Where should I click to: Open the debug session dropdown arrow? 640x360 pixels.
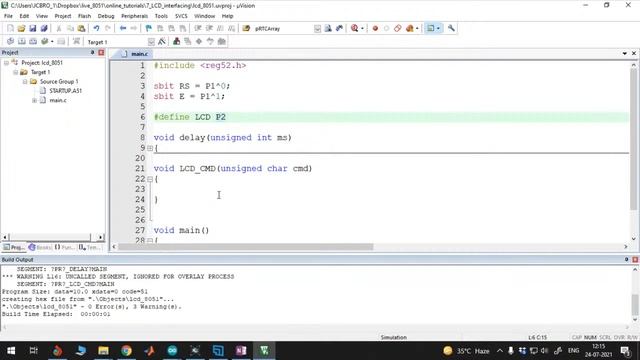pyautogui.click(x=362, y=29)
